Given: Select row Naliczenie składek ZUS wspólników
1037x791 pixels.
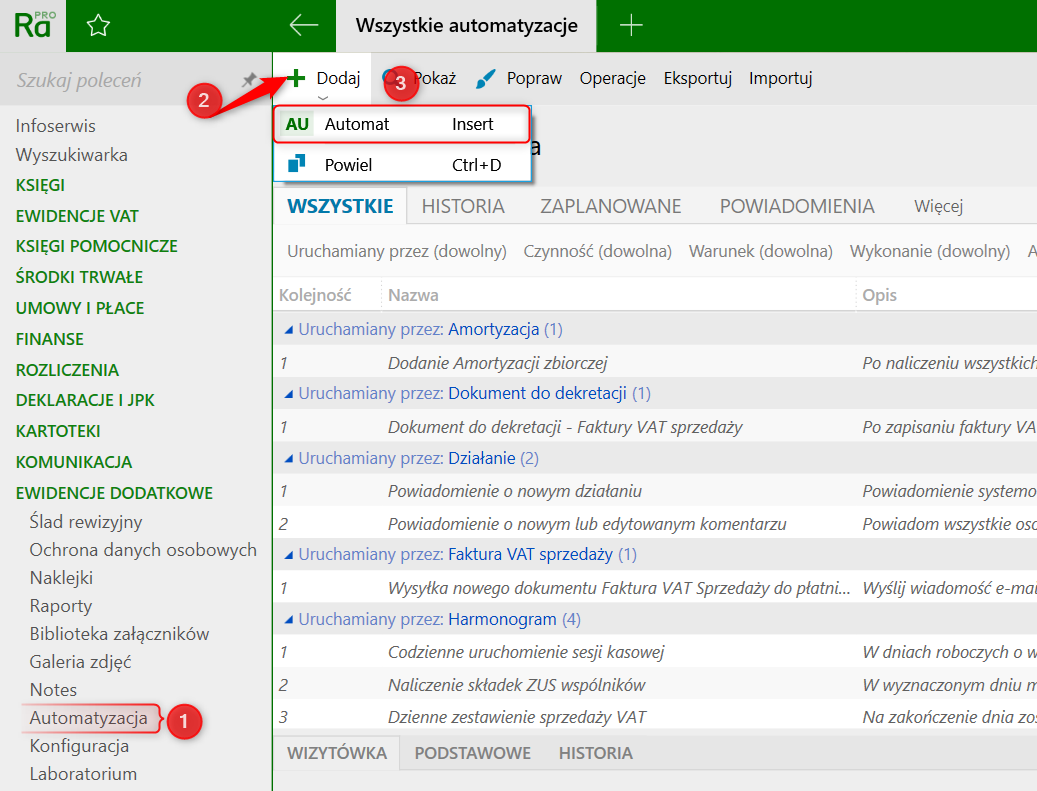Looking at the screenshot, I should click(x=655, y=685).
